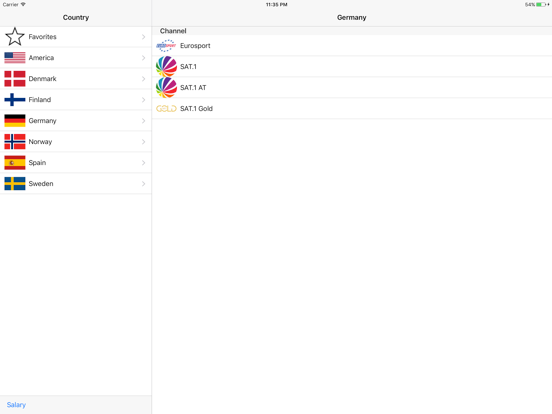This screenshot has width=552, height=414.
Task: Expand Spain using its chevron
Action: (x=144, y=163)
